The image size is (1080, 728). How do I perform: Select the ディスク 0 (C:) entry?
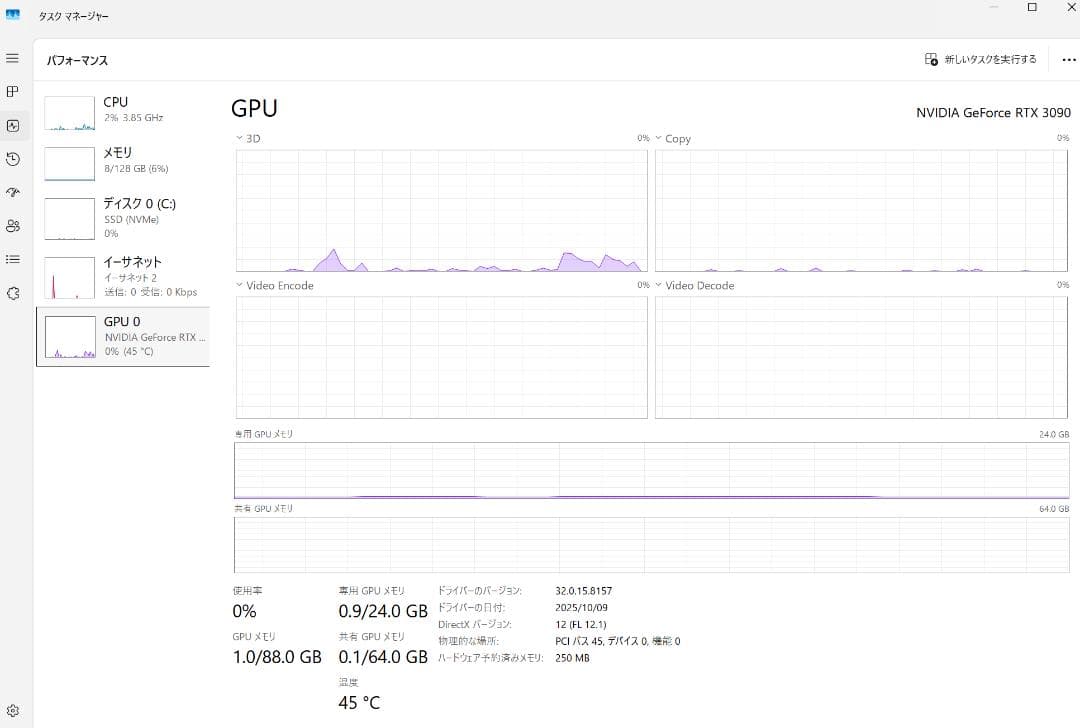(124, 217)
